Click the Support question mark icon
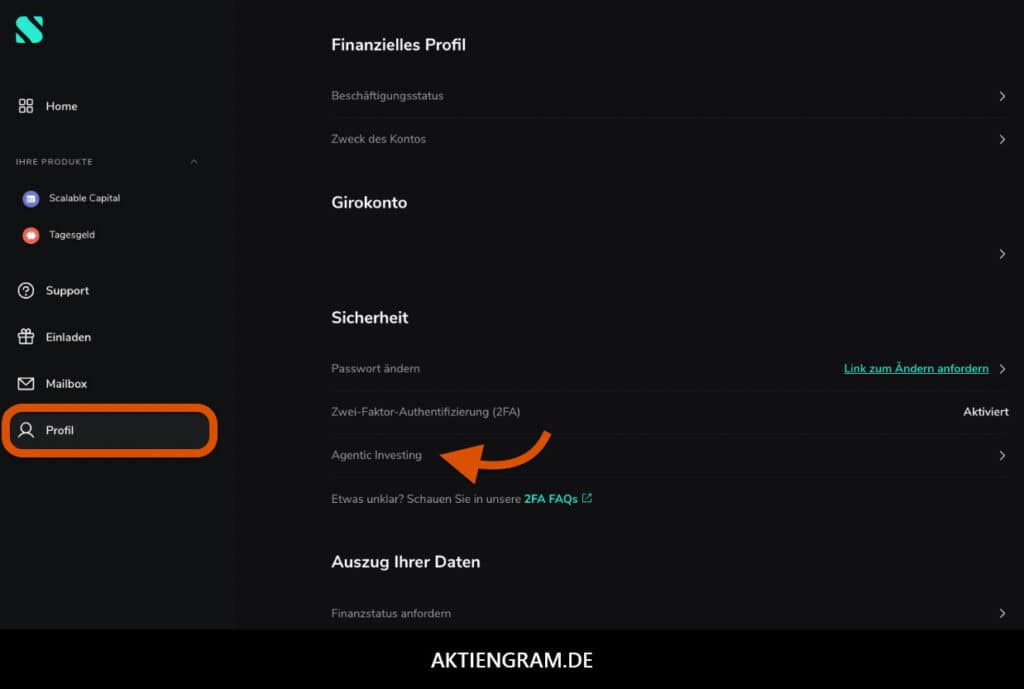This screenshot has width=1024, height=689. (25, 291)
